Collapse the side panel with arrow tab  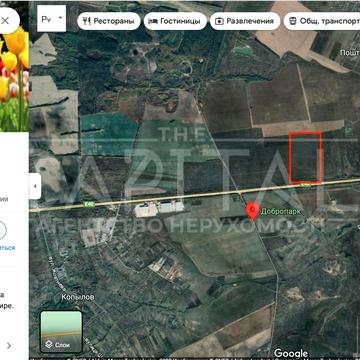pos(35,186)
